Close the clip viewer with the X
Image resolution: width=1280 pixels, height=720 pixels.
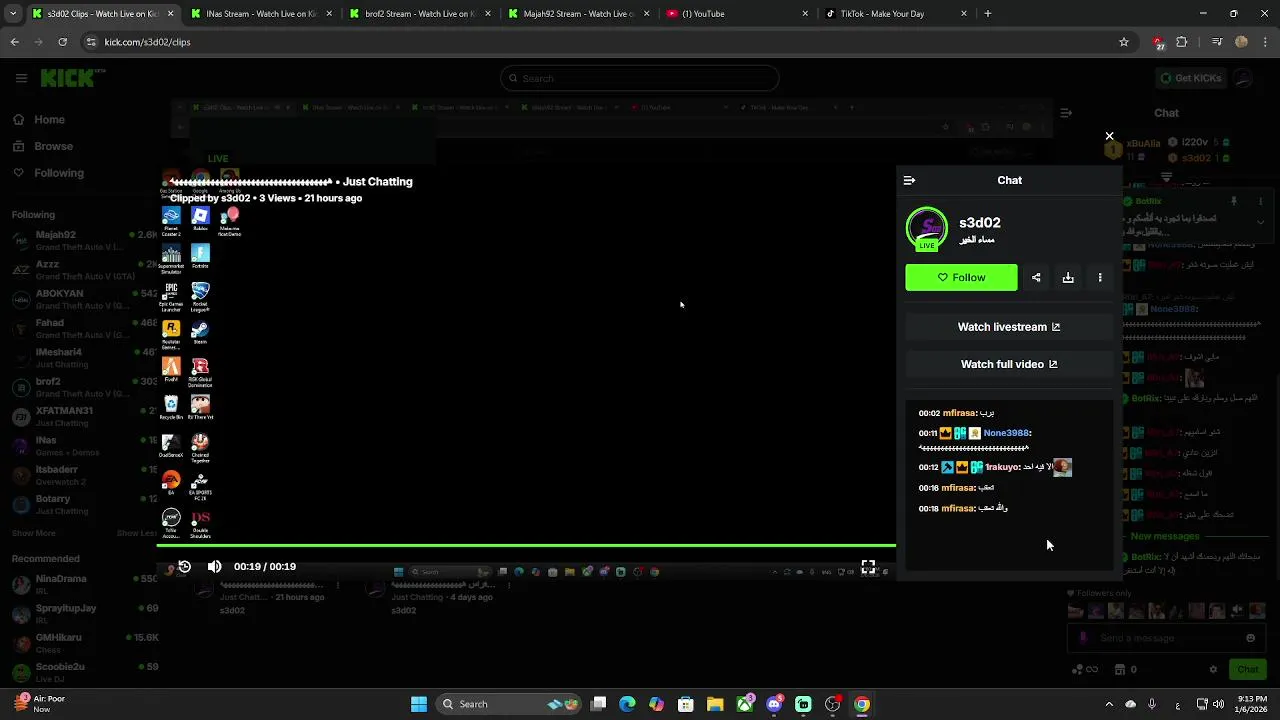point(1109,136)
